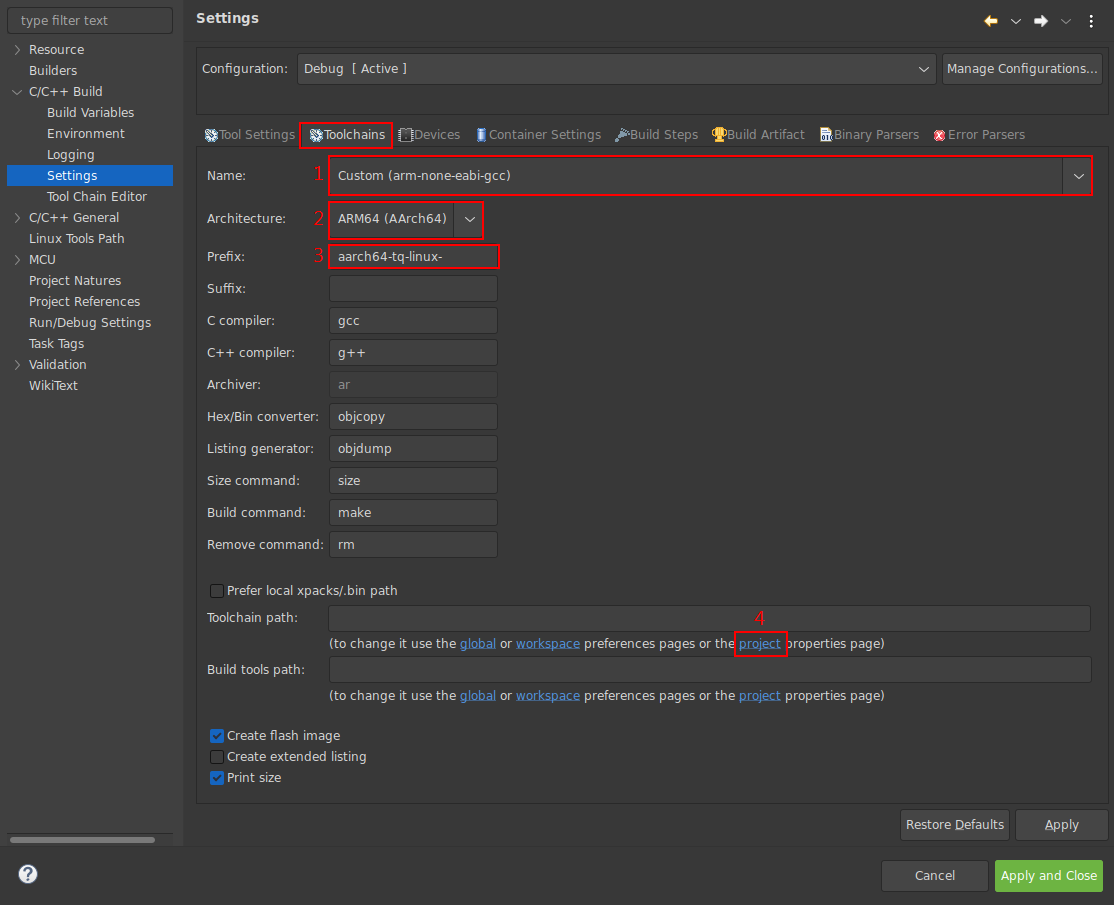Click the type filter text box

click(x=90, y=21)
